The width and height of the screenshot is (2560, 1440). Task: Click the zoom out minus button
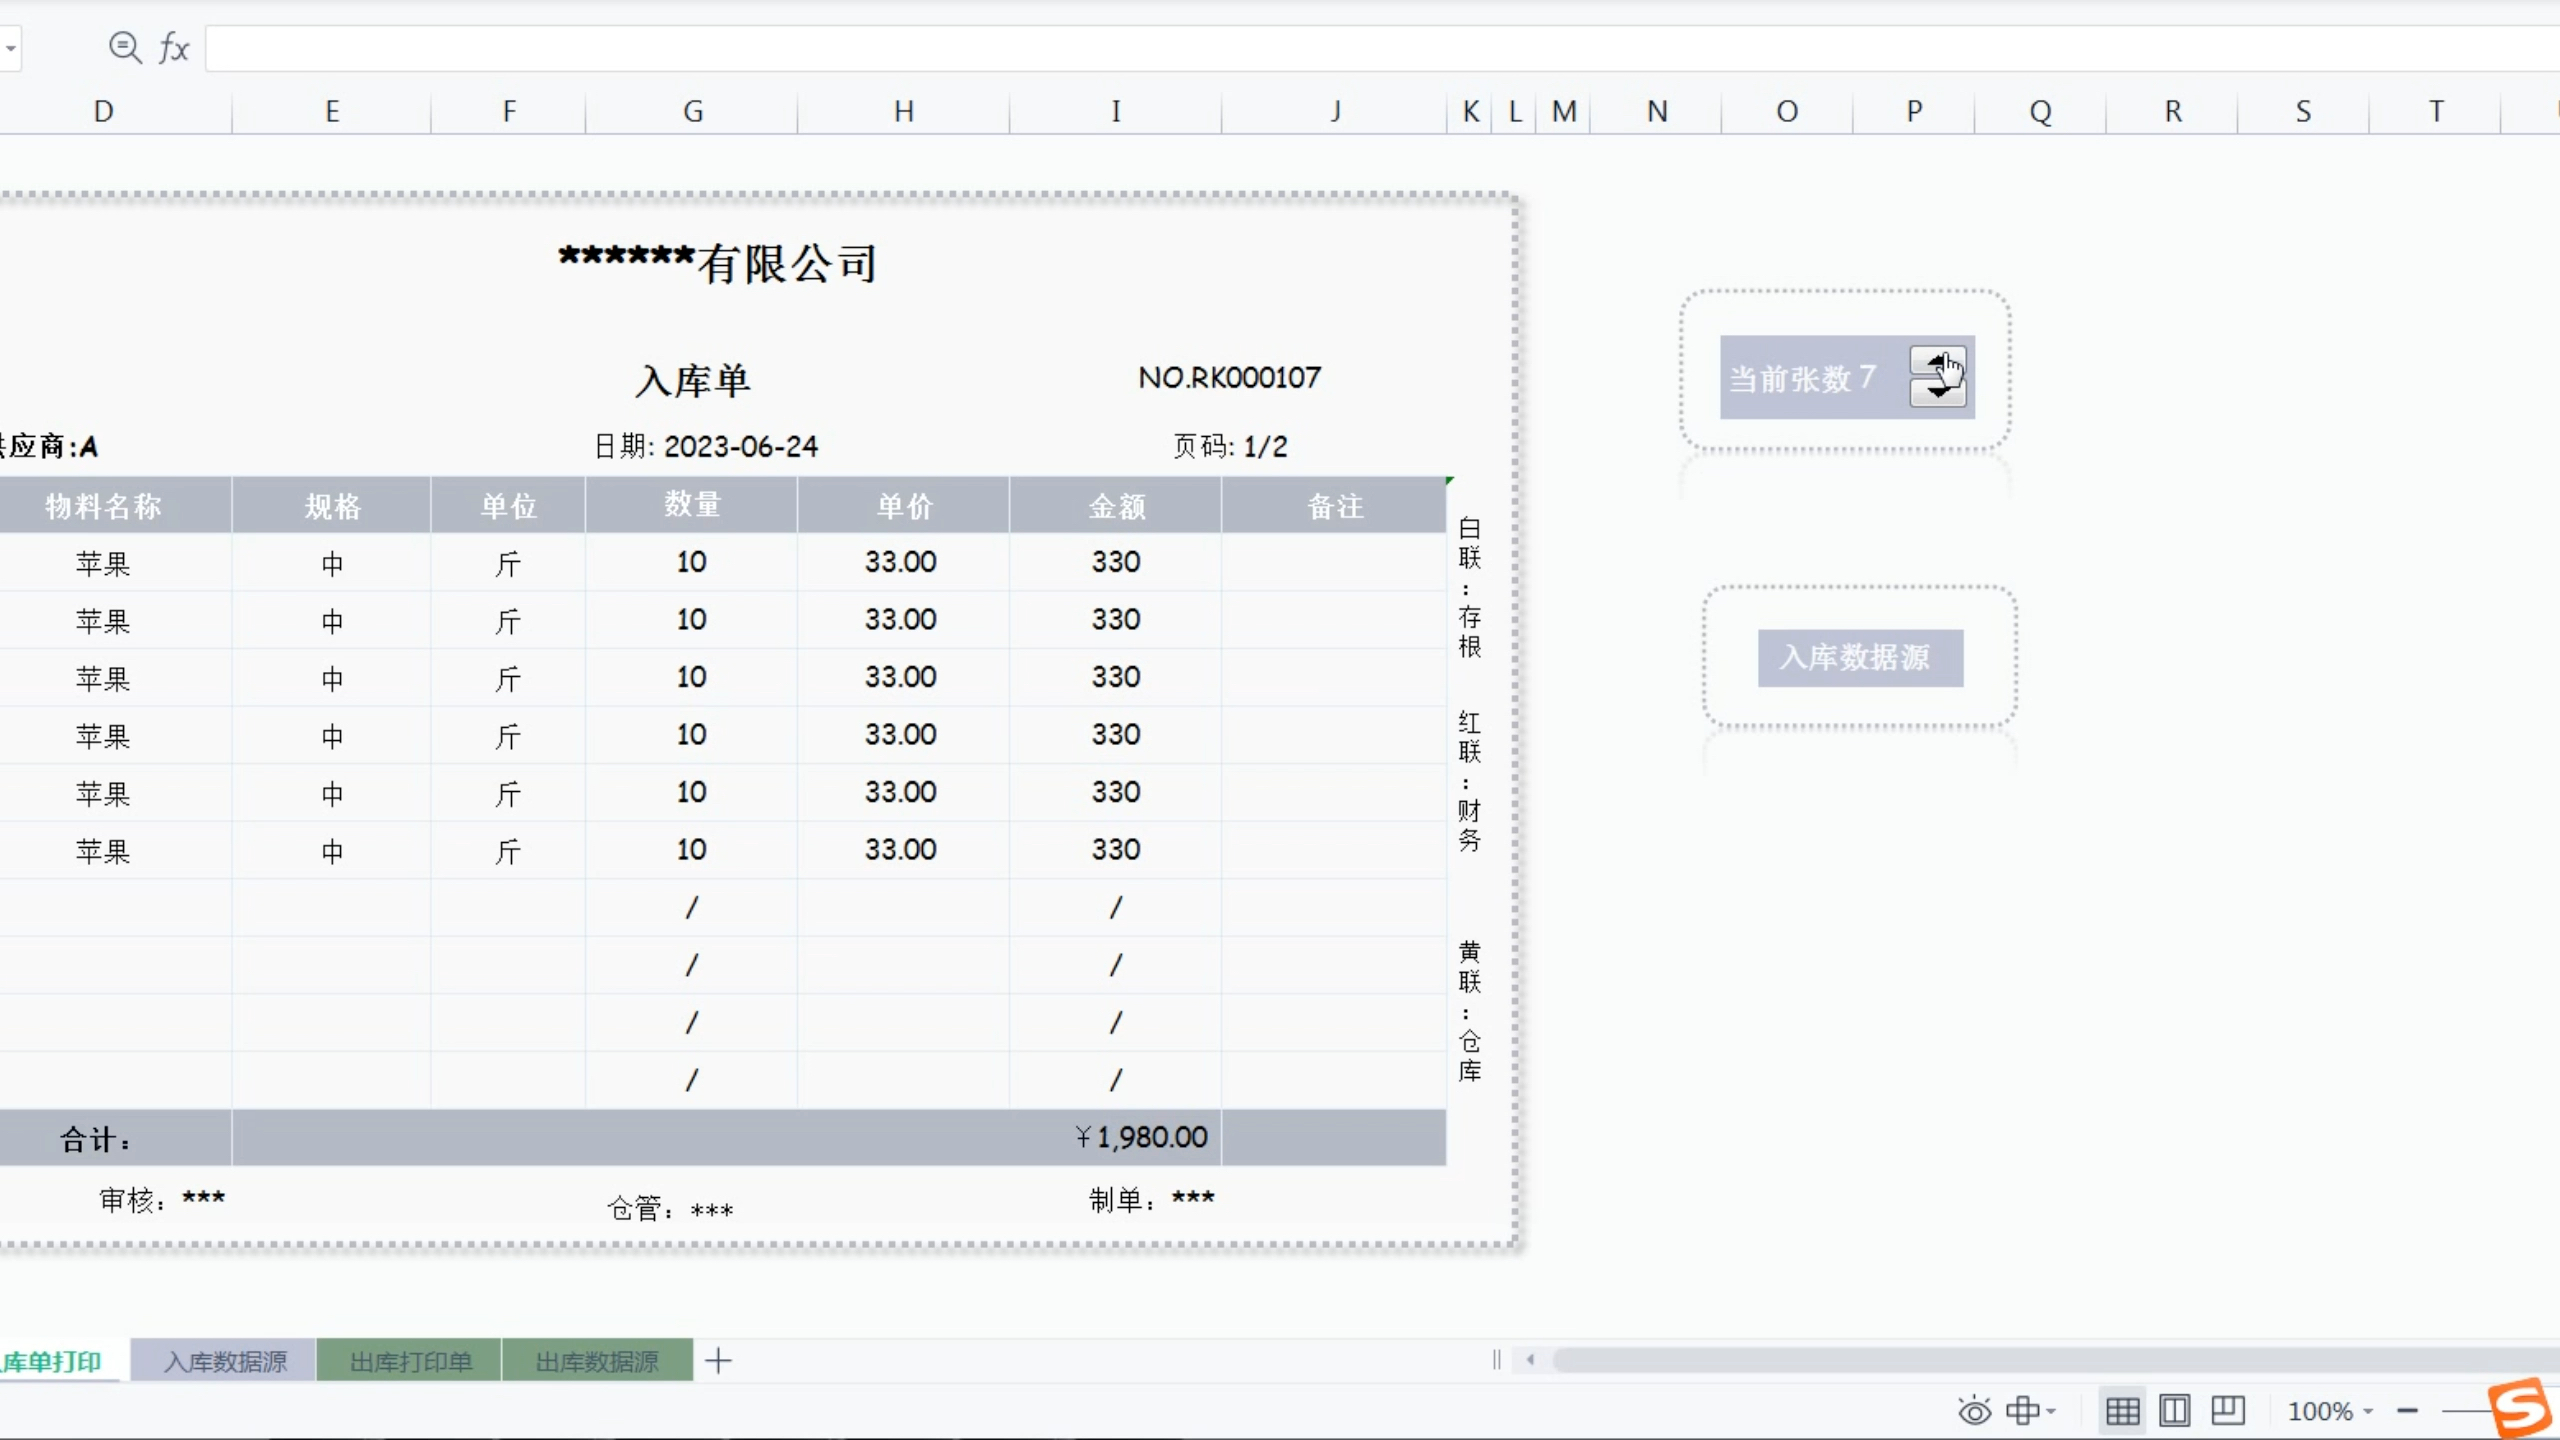click(x=2407, y=1411)
